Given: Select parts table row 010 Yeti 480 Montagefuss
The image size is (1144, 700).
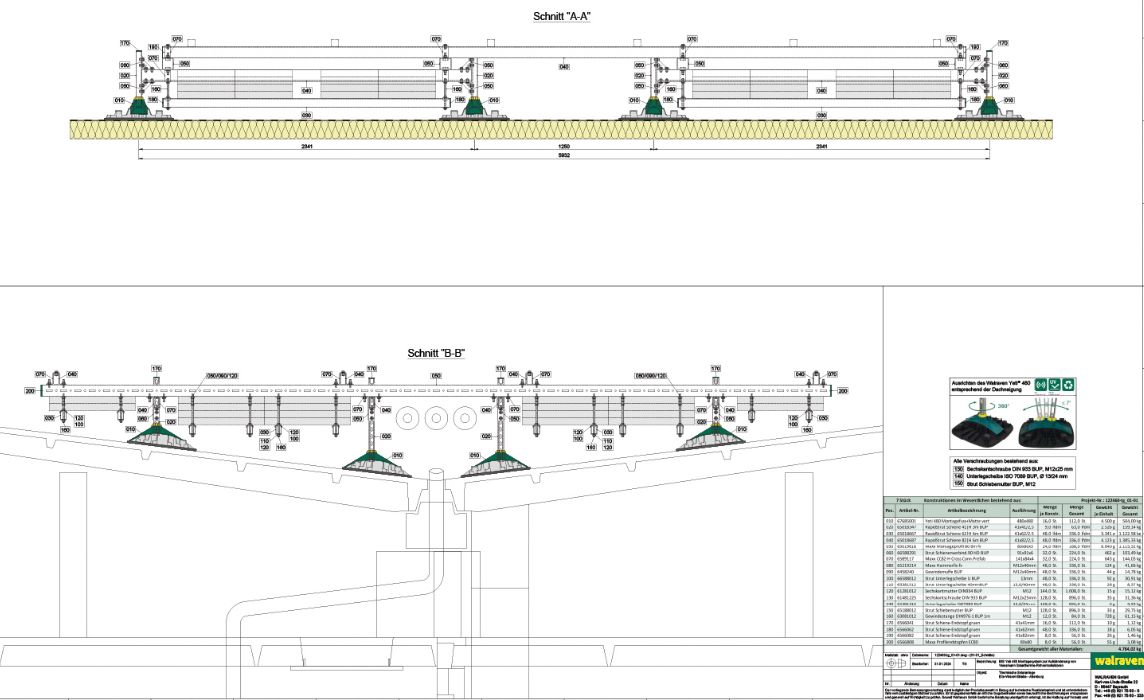Looking at the screenshot, I should [x=1013, y=521].
